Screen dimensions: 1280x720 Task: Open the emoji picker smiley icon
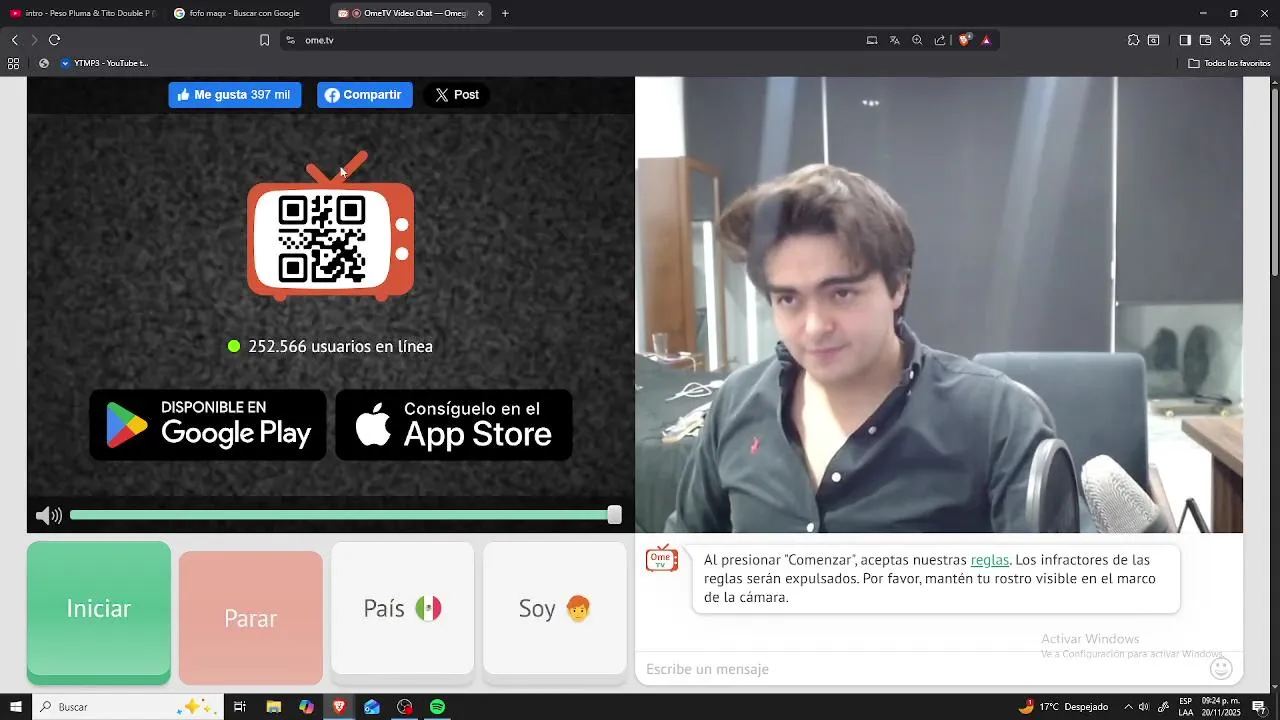pos(1221,669)
